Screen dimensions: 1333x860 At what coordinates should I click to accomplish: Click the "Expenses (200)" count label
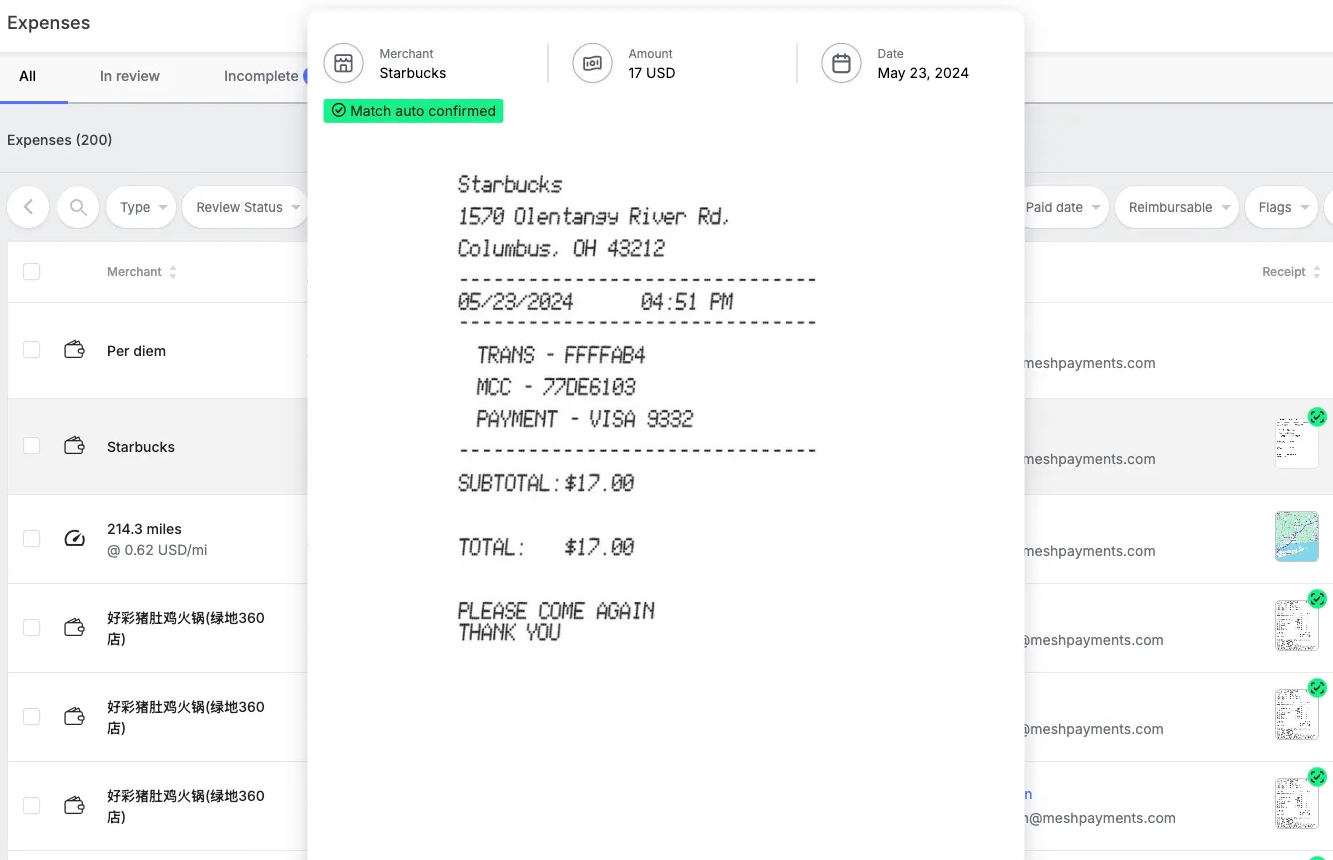pyautogui.click(x=60, y=140)
